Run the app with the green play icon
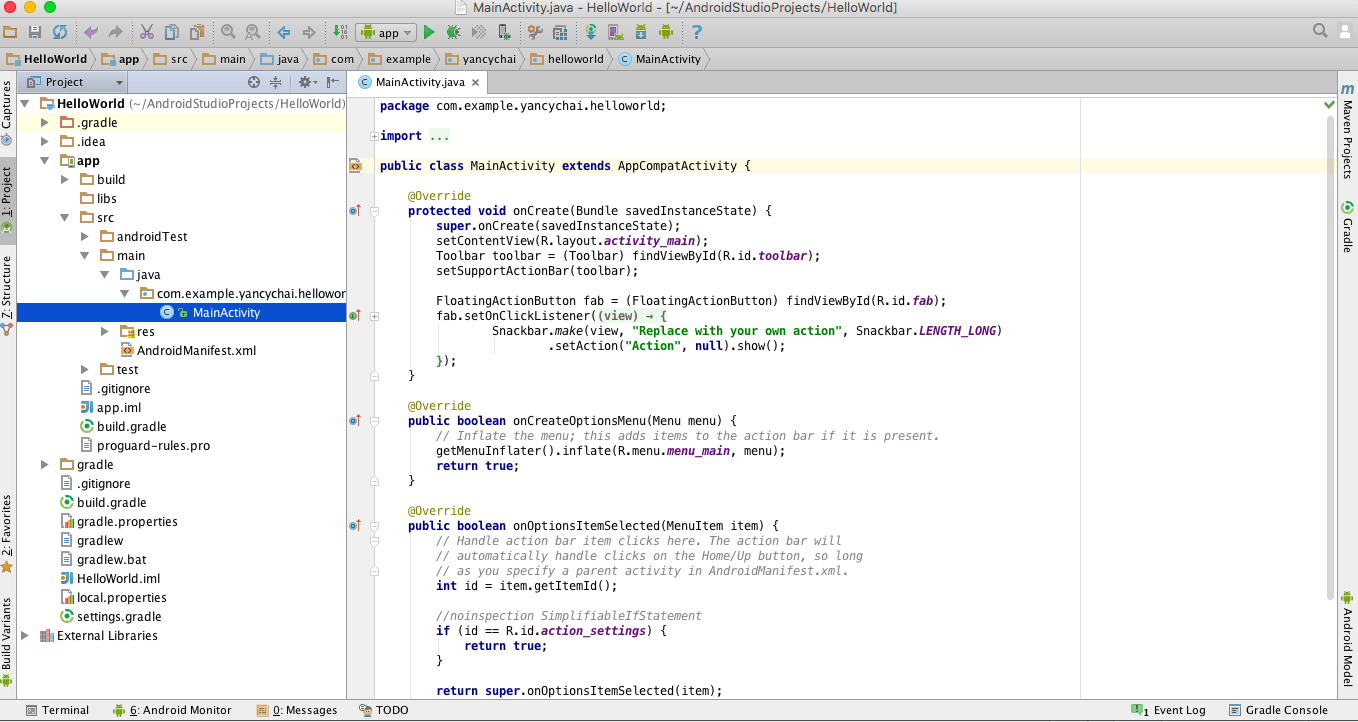Screen dimensions: 1358x722 [x=429, y=32]
